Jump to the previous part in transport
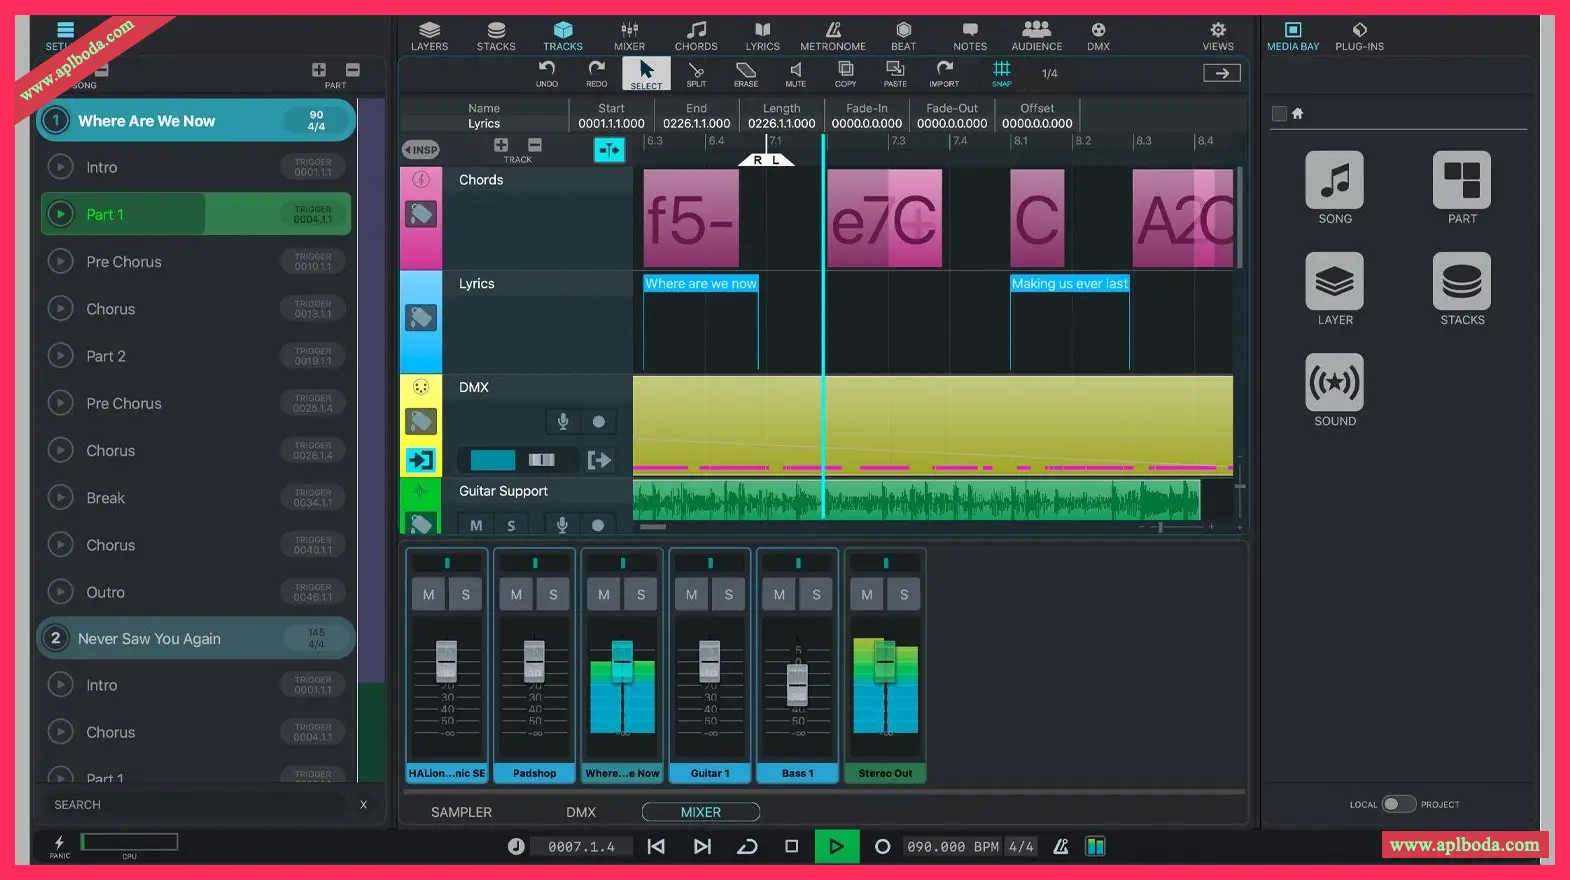The image size is (1570, 880). pos(656,846)
